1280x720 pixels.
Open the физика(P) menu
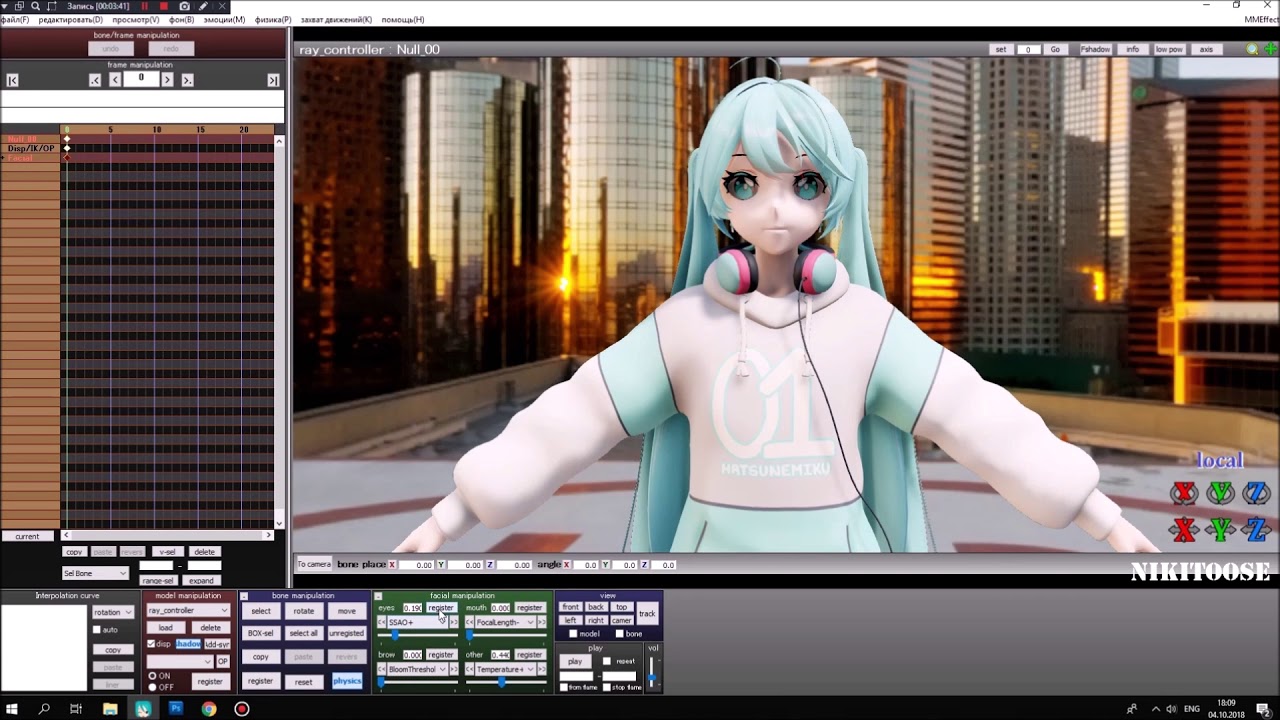(x=273, y=20)
